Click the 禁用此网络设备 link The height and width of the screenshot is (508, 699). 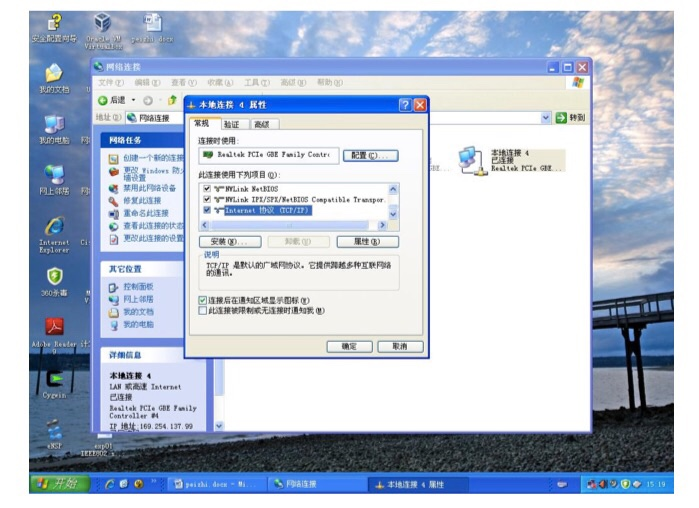coord(149,188)
